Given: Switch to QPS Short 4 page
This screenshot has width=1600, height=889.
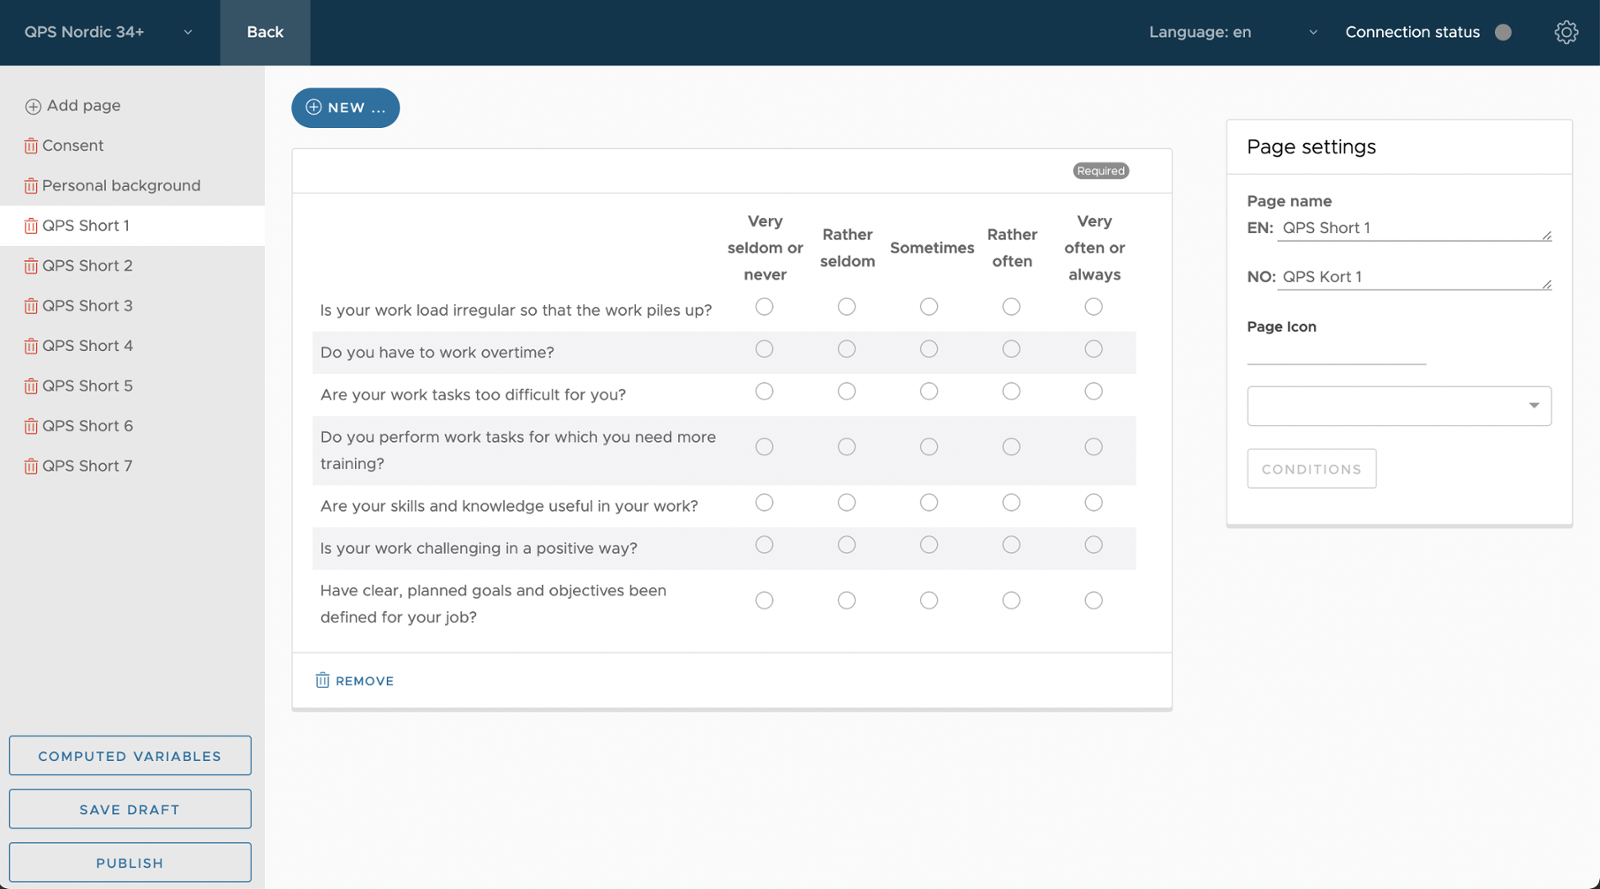Looking at the screenshot, I should pyautogui.click(x=87, y=346).
